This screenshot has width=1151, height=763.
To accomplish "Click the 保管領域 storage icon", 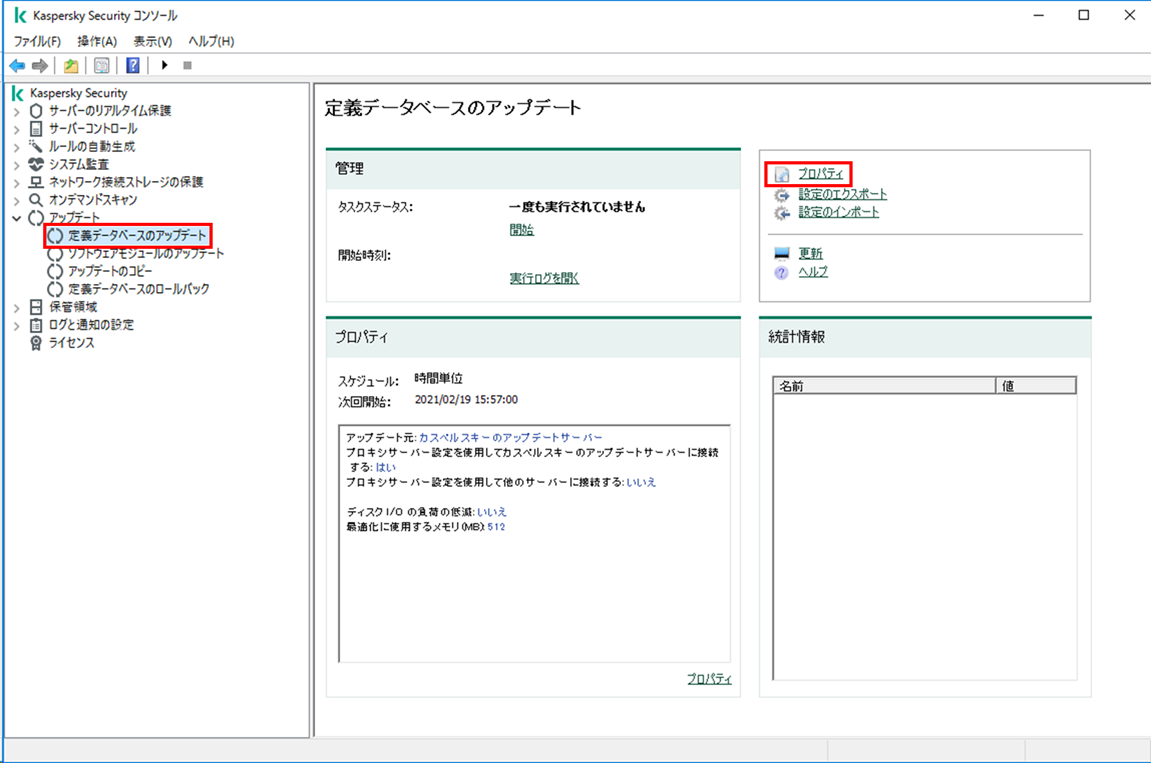I will pyautogui.click(x=36, y=307).
